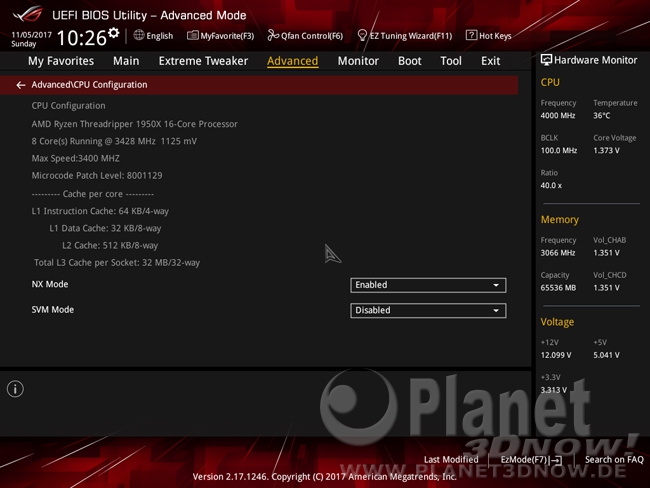Select the SVM Mode label

[x=53, y=310]
